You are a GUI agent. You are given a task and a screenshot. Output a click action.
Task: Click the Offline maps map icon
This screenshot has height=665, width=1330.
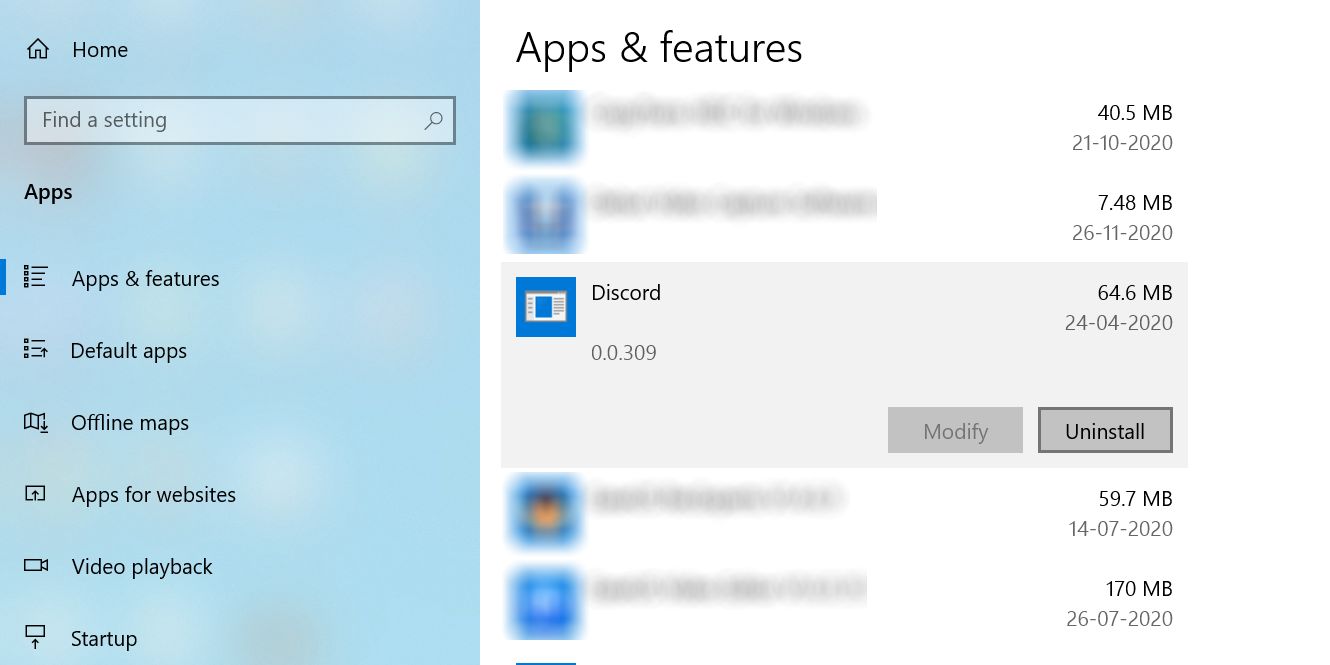(36, 422)
